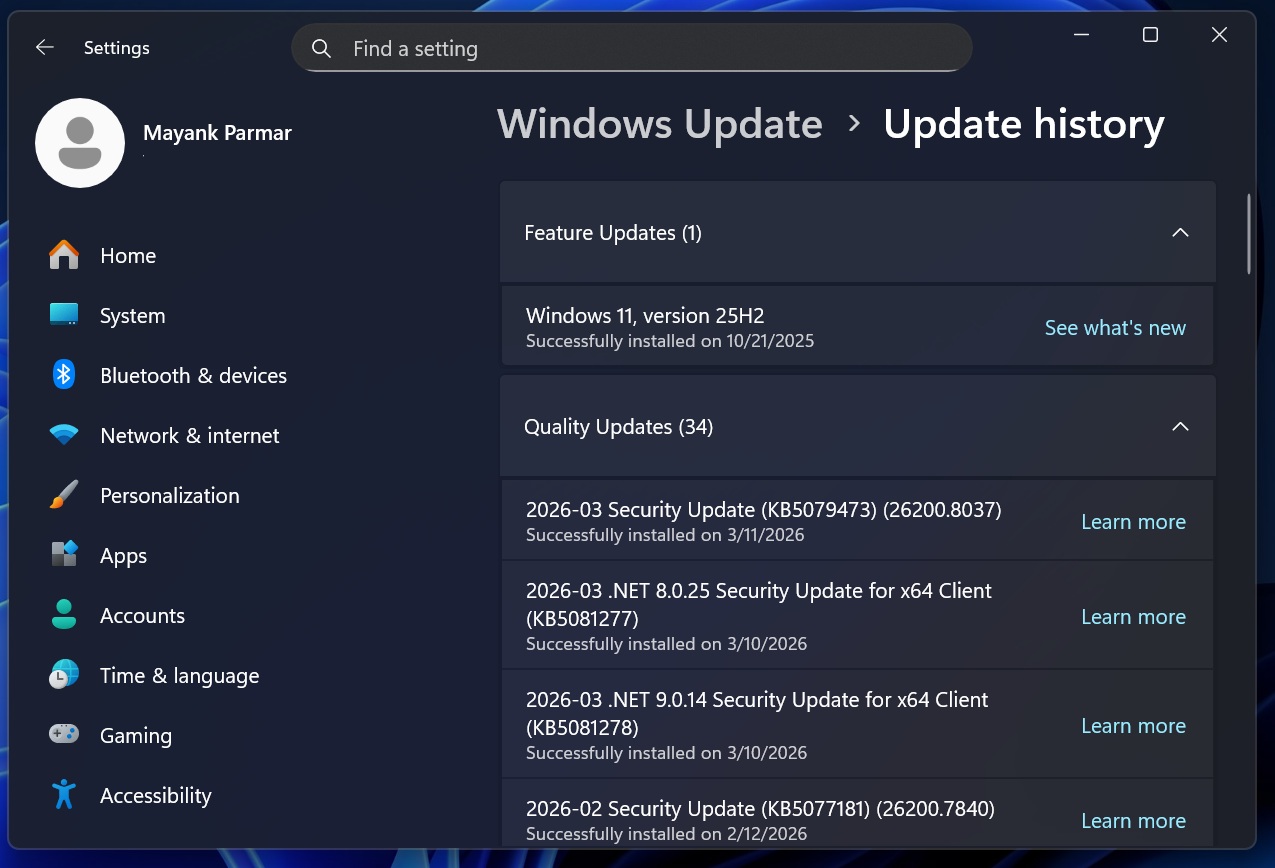The image size is (1275, 868).
Task: Open See what's new for version 25H2
Action: (x=1115, y=327)
